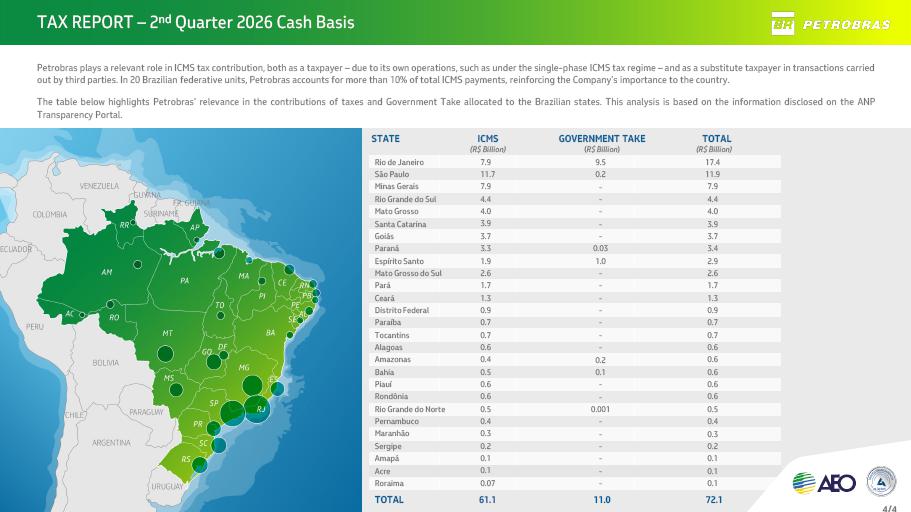Click the Petrobras BR logo icon

coord(783,24)
